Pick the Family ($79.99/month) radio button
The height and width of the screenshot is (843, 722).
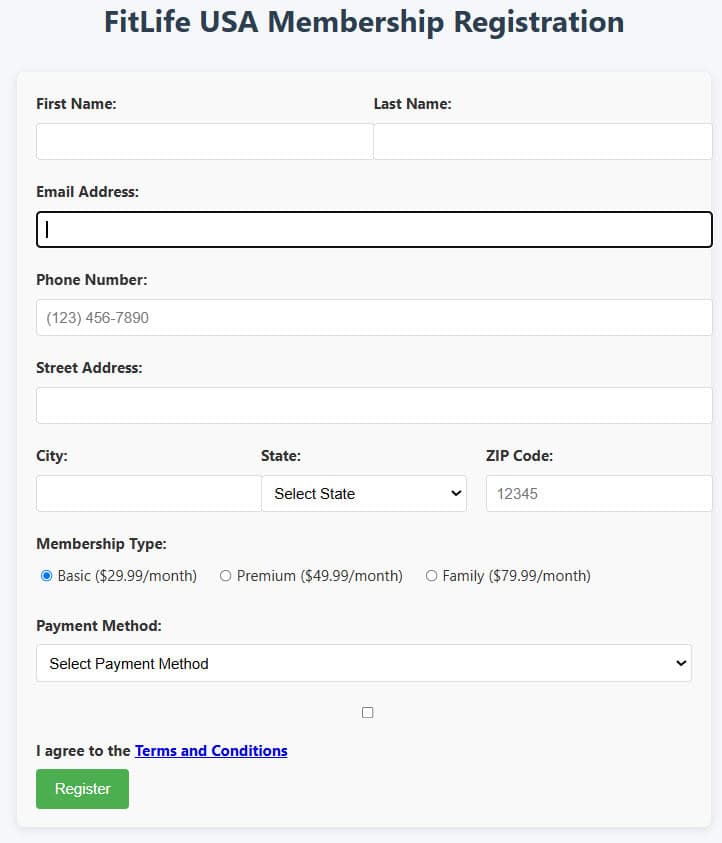click(x=432, y=576)
